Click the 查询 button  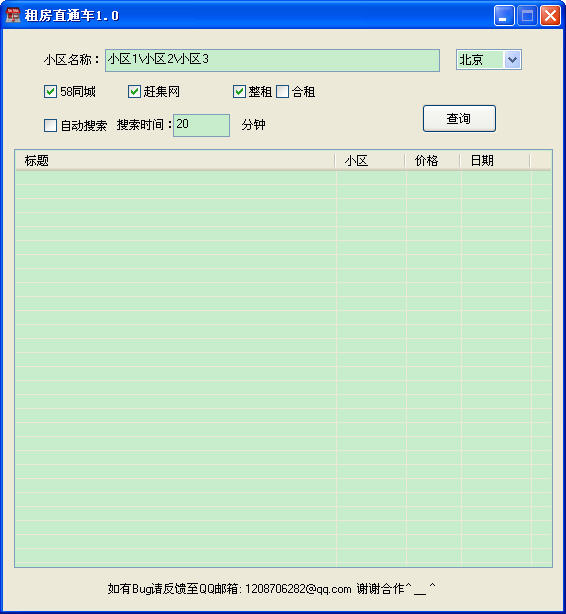[x=459, y=118]
